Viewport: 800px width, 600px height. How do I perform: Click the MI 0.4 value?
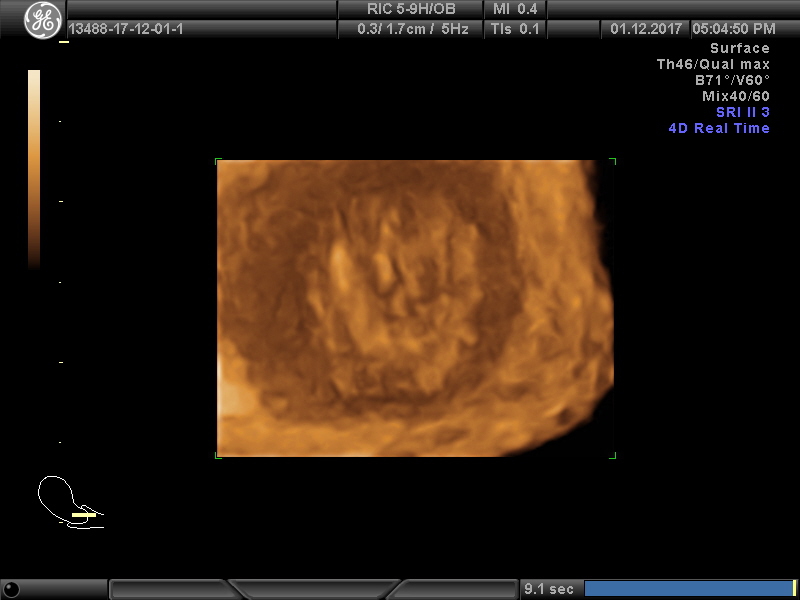(x=515, y=9)
